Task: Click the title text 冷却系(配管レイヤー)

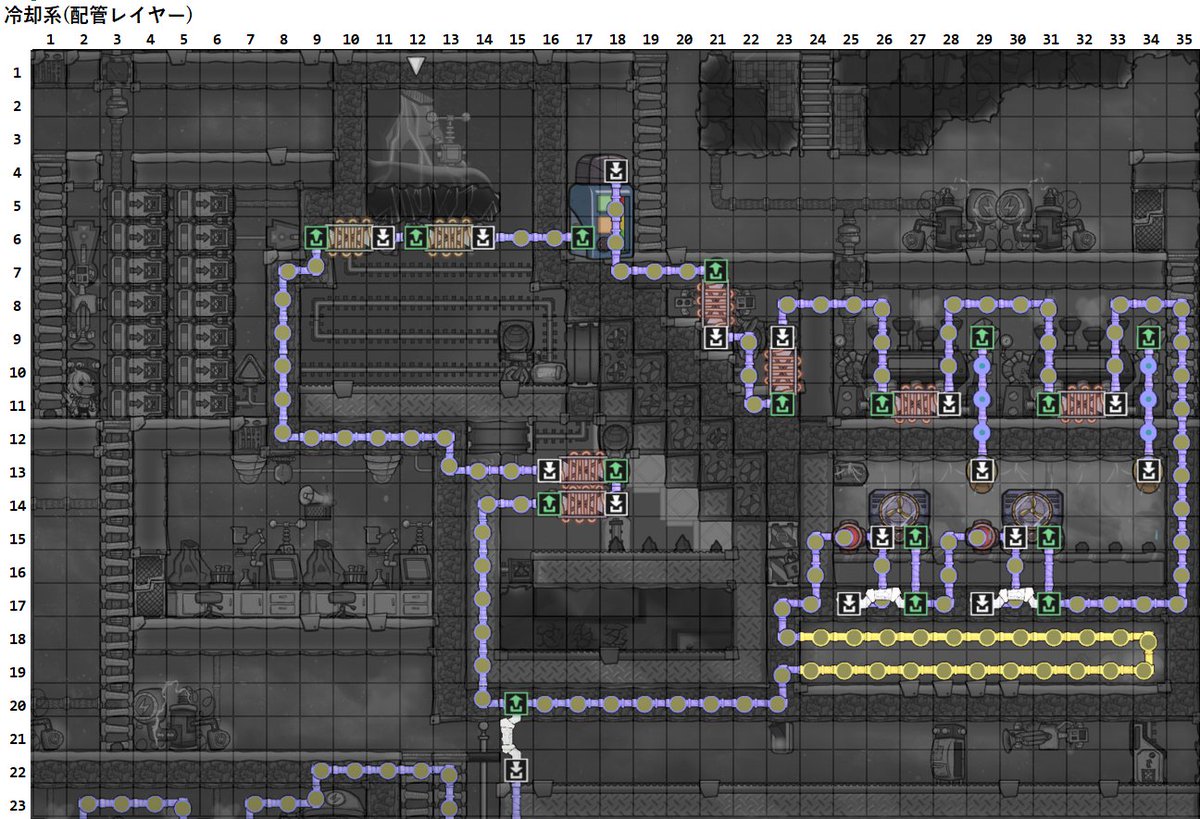Action: point(96,15)
